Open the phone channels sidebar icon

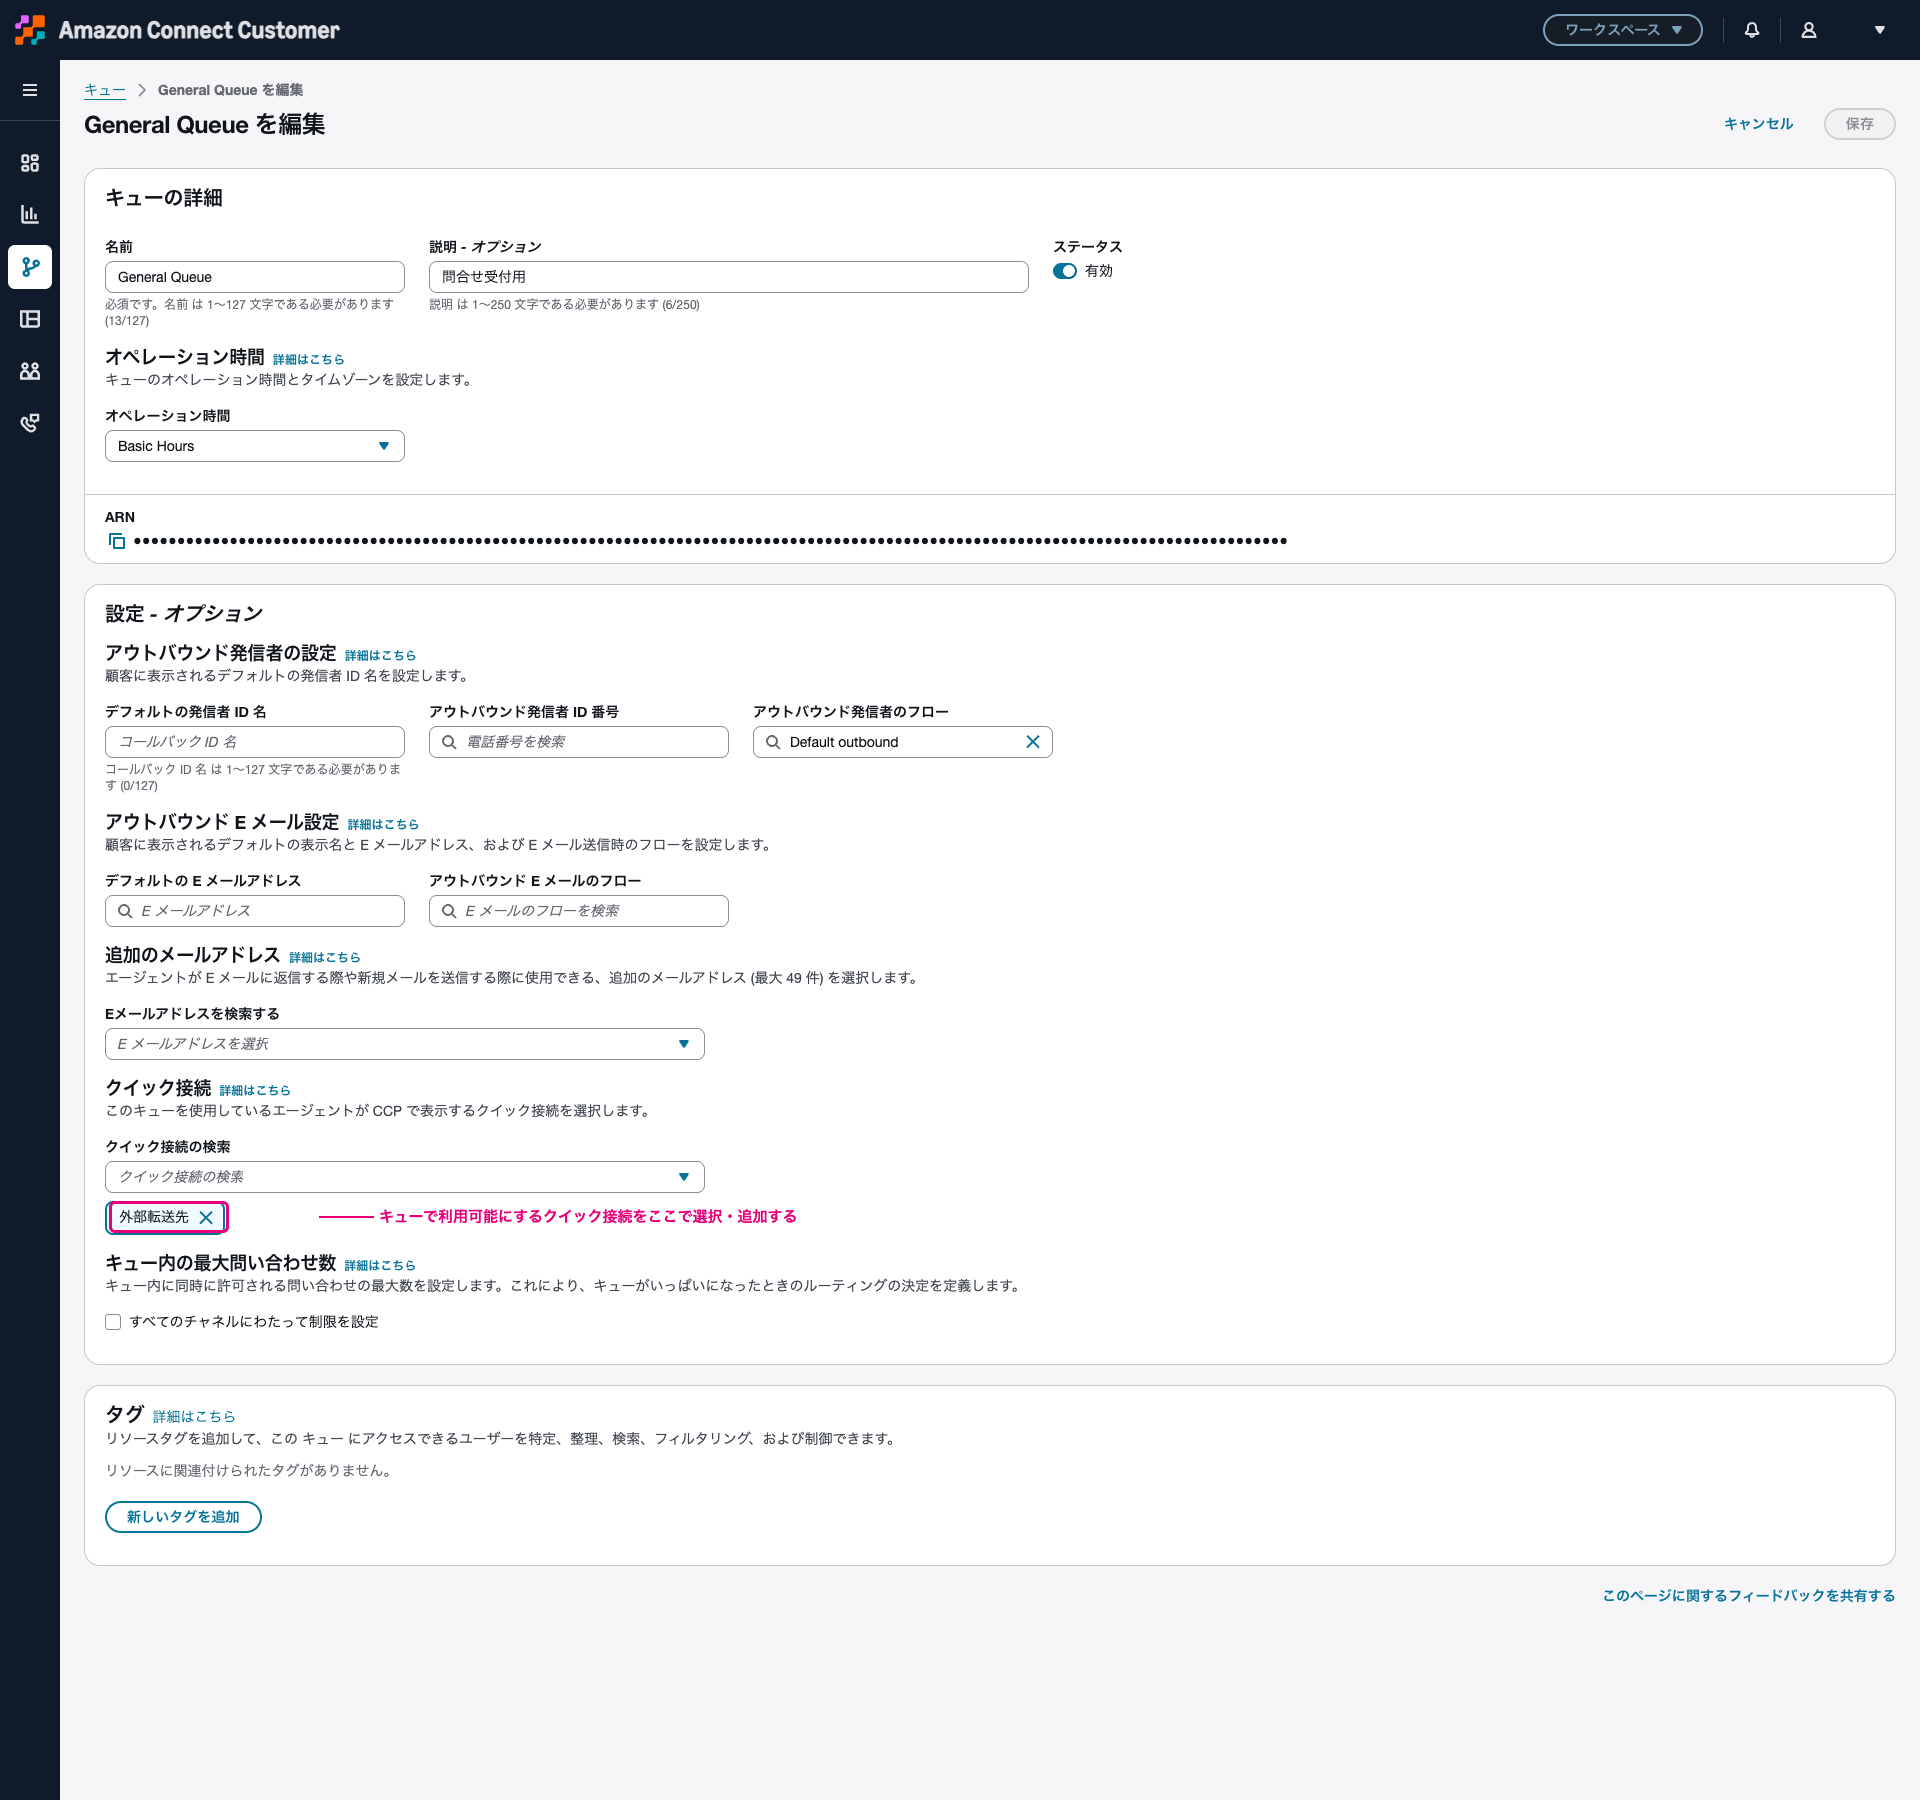point(30,423)
